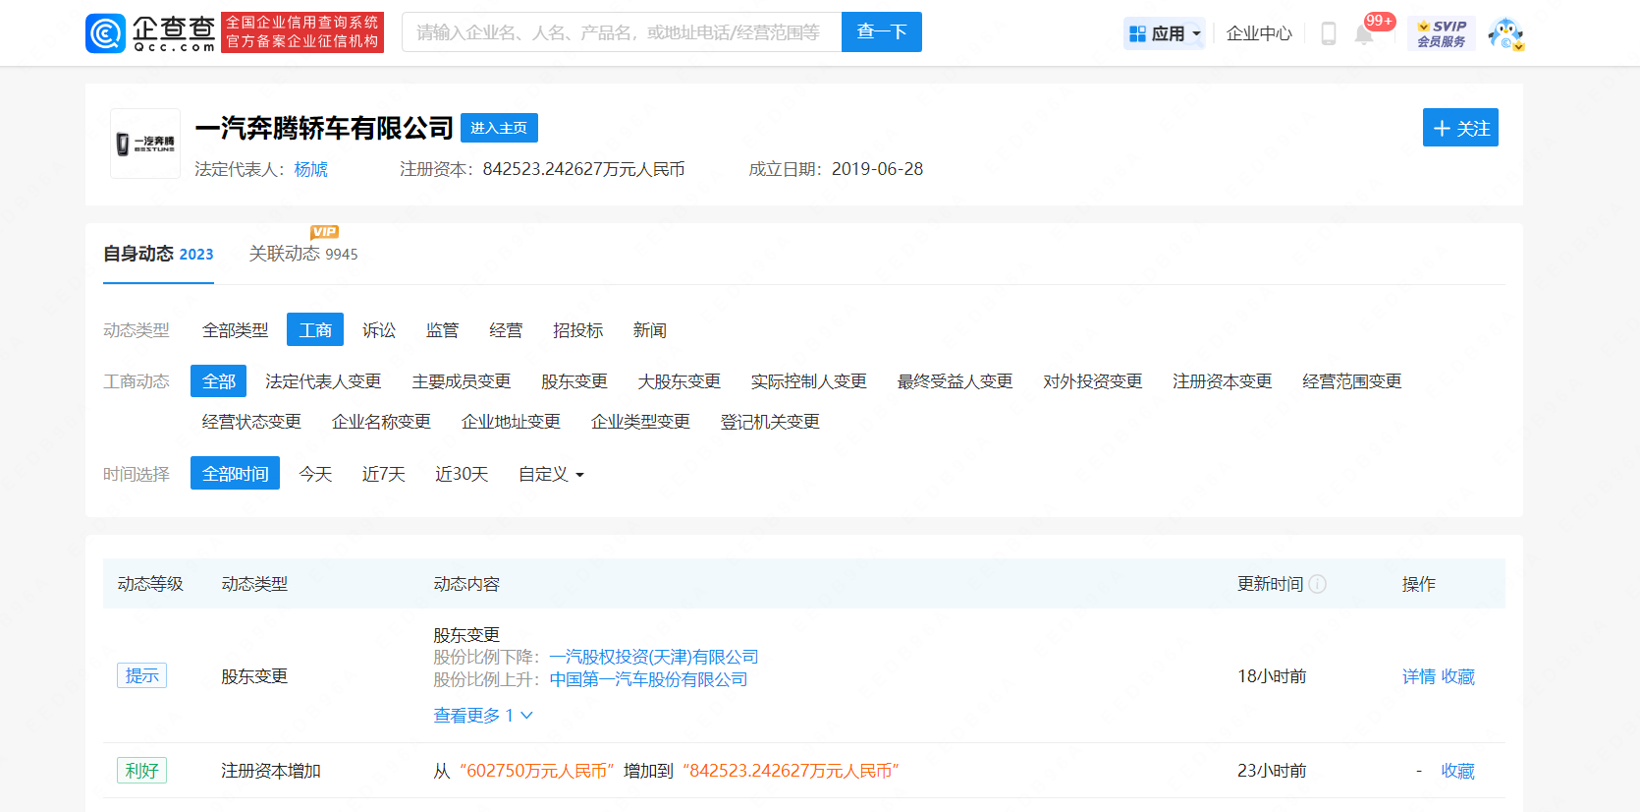Filter by 对外投资变更

point(1092,381)
